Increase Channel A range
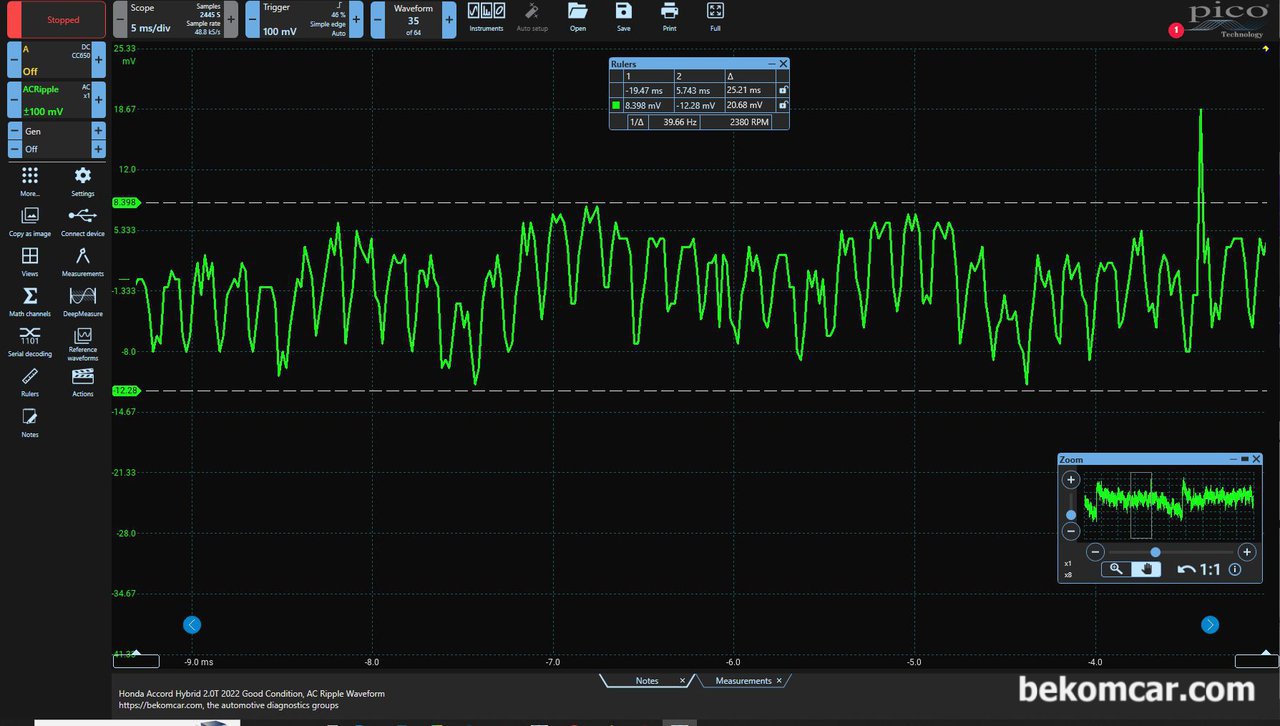The height and width of the screenshot is (726, 1280). click(x=98, y=60)
